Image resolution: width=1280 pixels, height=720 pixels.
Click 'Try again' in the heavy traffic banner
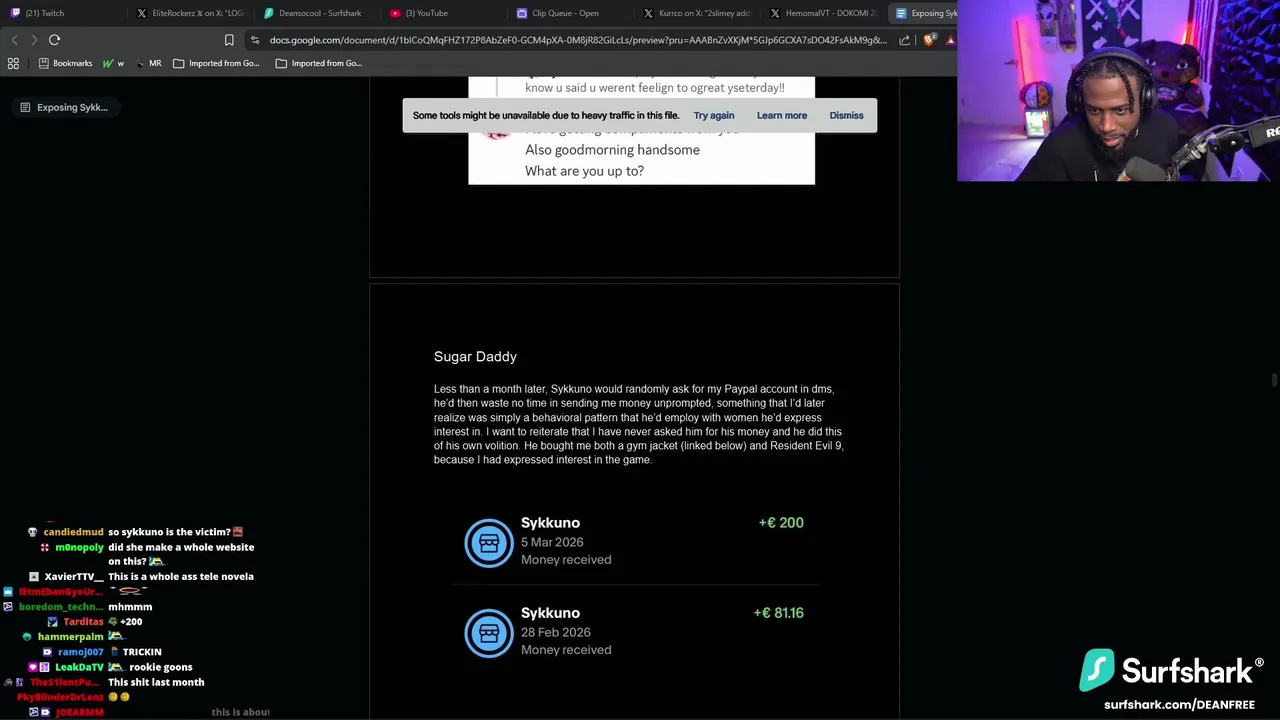coord(714,115)
